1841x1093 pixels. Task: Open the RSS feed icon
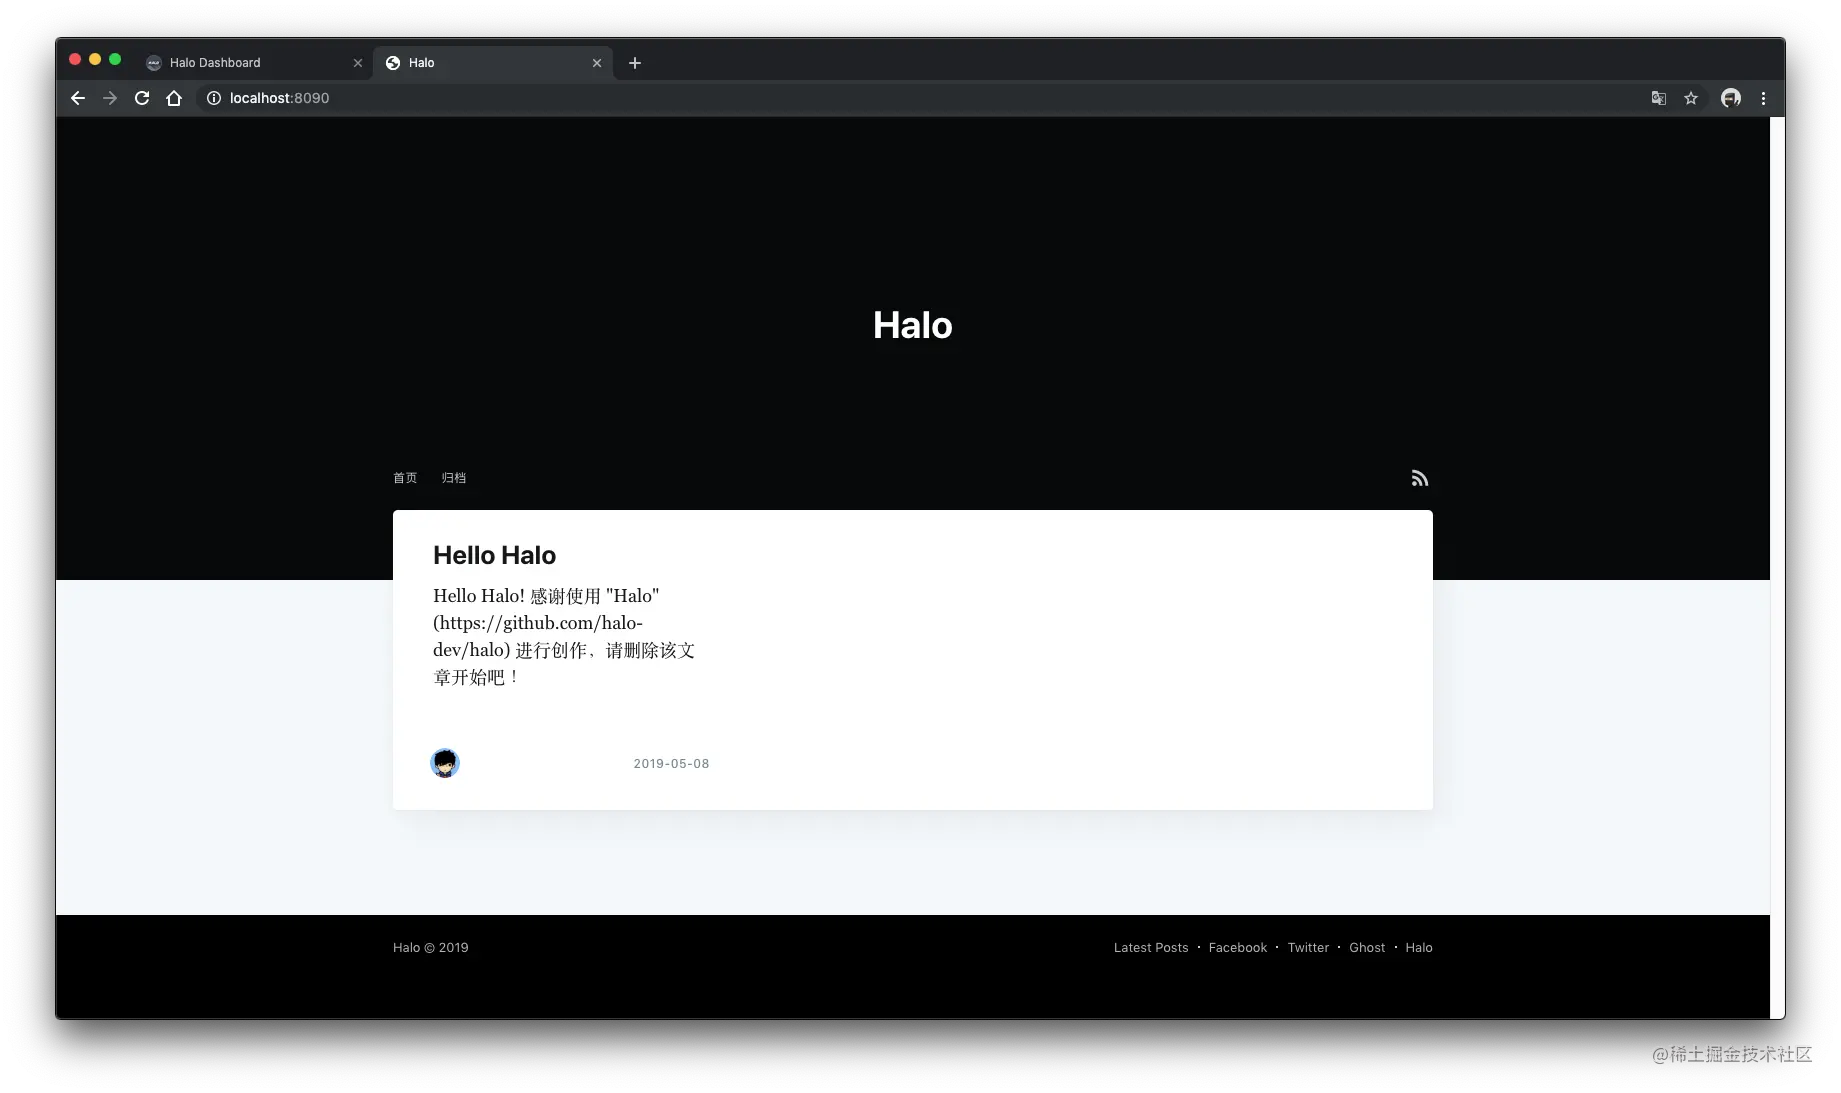click(x=1420, y=478)
